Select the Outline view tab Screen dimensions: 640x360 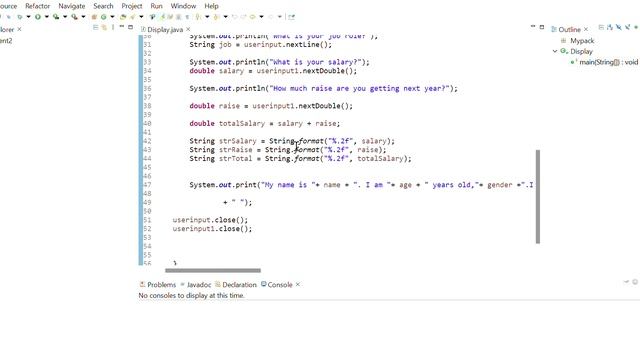[566, 29]
